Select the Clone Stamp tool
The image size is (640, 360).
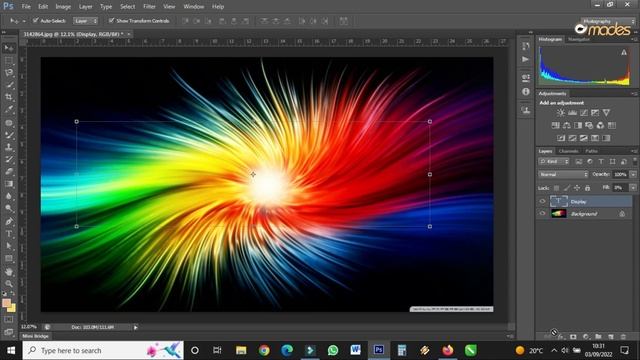pyautogui.click(x=9, y=147)
